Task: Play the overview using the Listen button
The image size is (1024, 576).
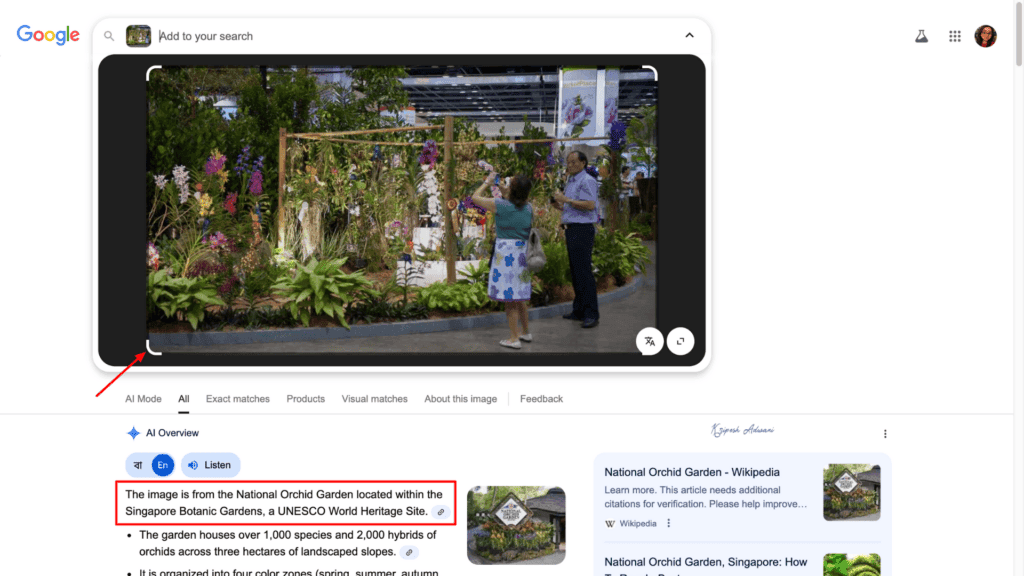Action: [210, 464]
